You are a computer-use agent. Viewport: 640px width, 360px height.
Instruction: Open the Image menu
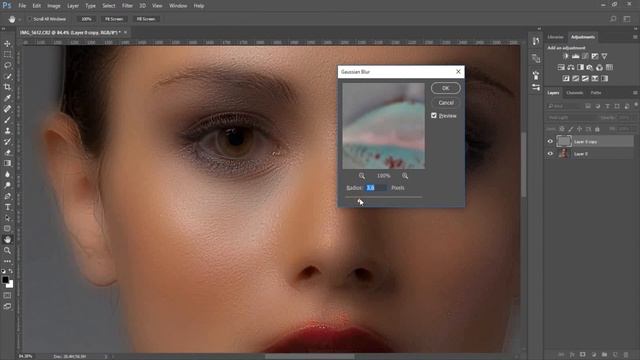(53, 6)
